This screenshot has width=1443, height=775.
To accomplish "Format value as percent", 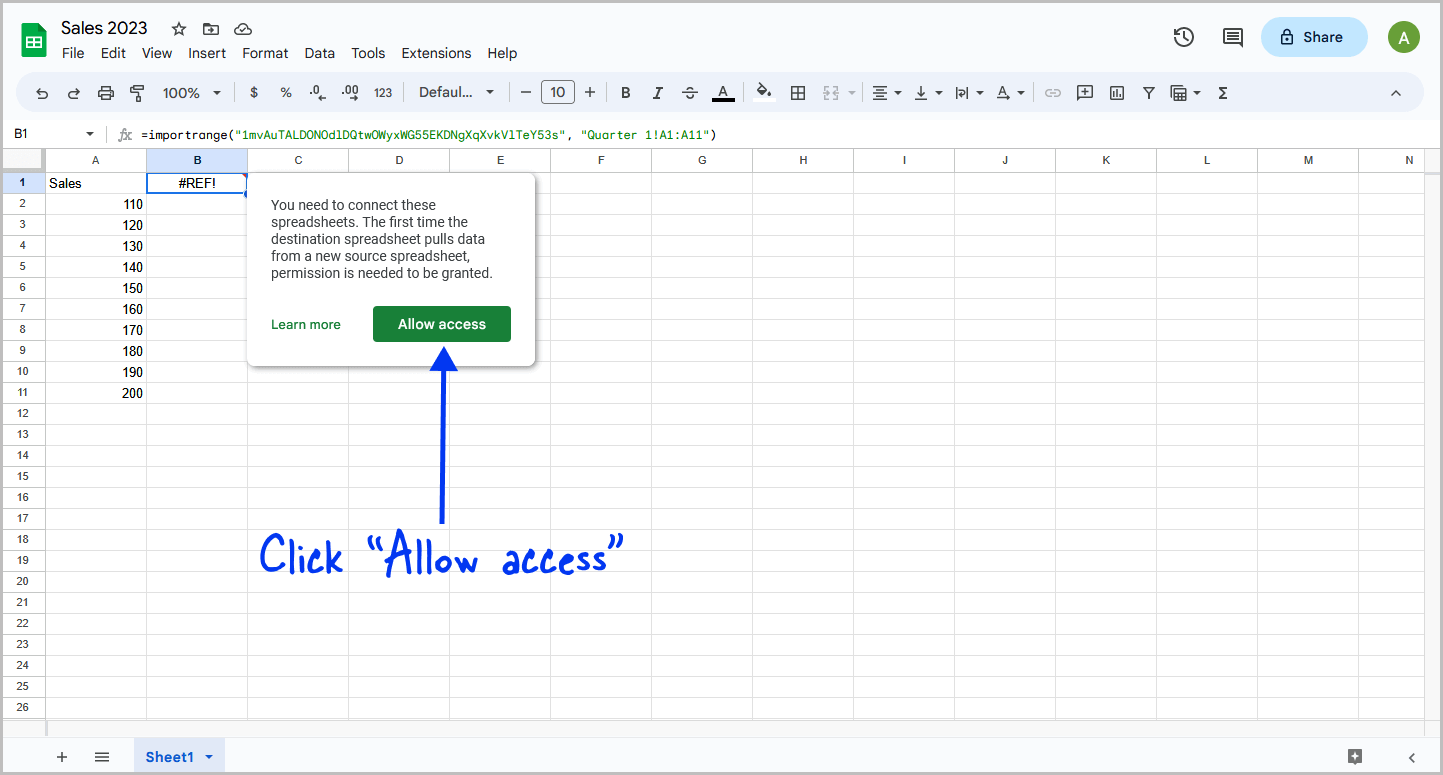I will click(x=285, y=92).
